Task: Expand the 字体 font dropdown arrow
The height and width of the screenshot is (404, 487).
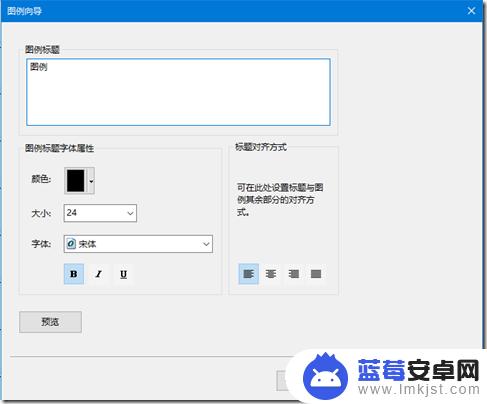Action: [x=206, y=244]
